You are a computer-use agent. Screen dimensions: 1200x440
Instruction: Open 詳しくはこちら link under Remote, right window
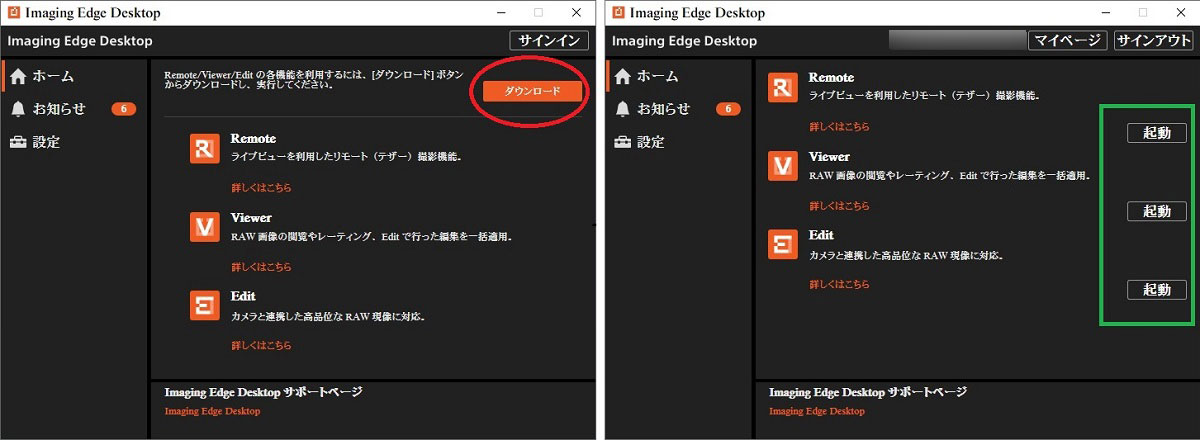pos(839,127)
